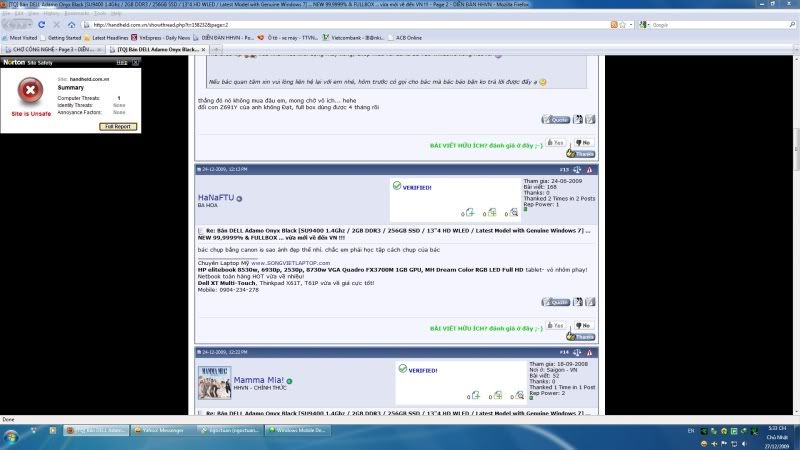Go to the Firefox Home page icon
This screenshot has width=800, height=450.
(x=71, y=24)
